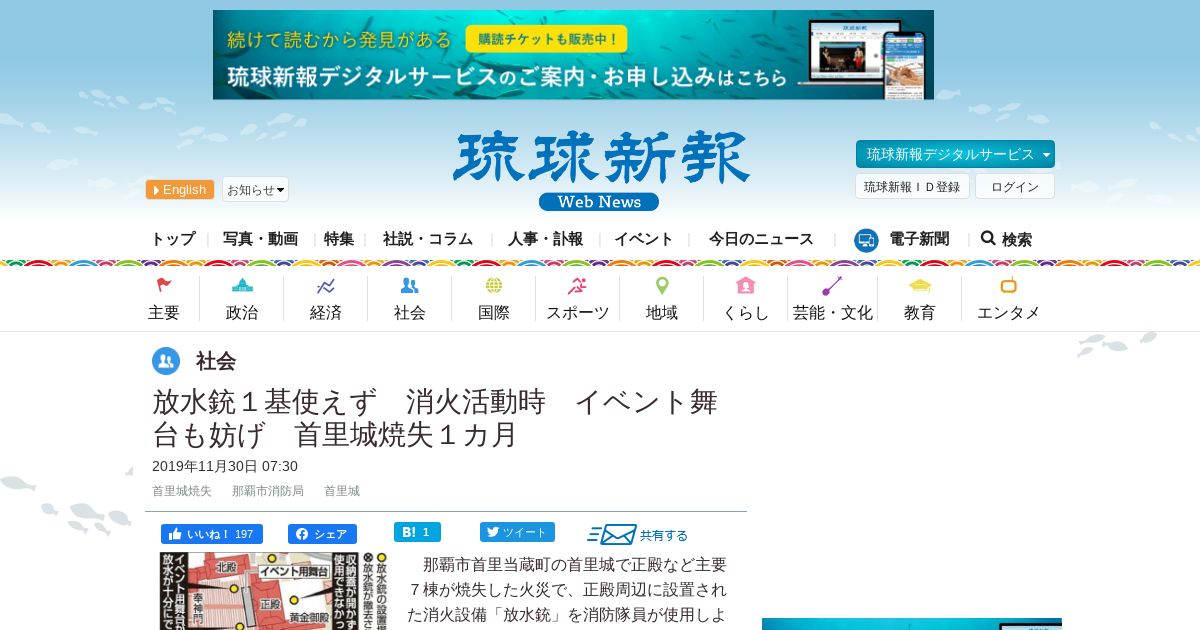This screenshot has width=1200, height=630.
Task: Click the エンタメ TV icon
Action: pos(1008,285)
